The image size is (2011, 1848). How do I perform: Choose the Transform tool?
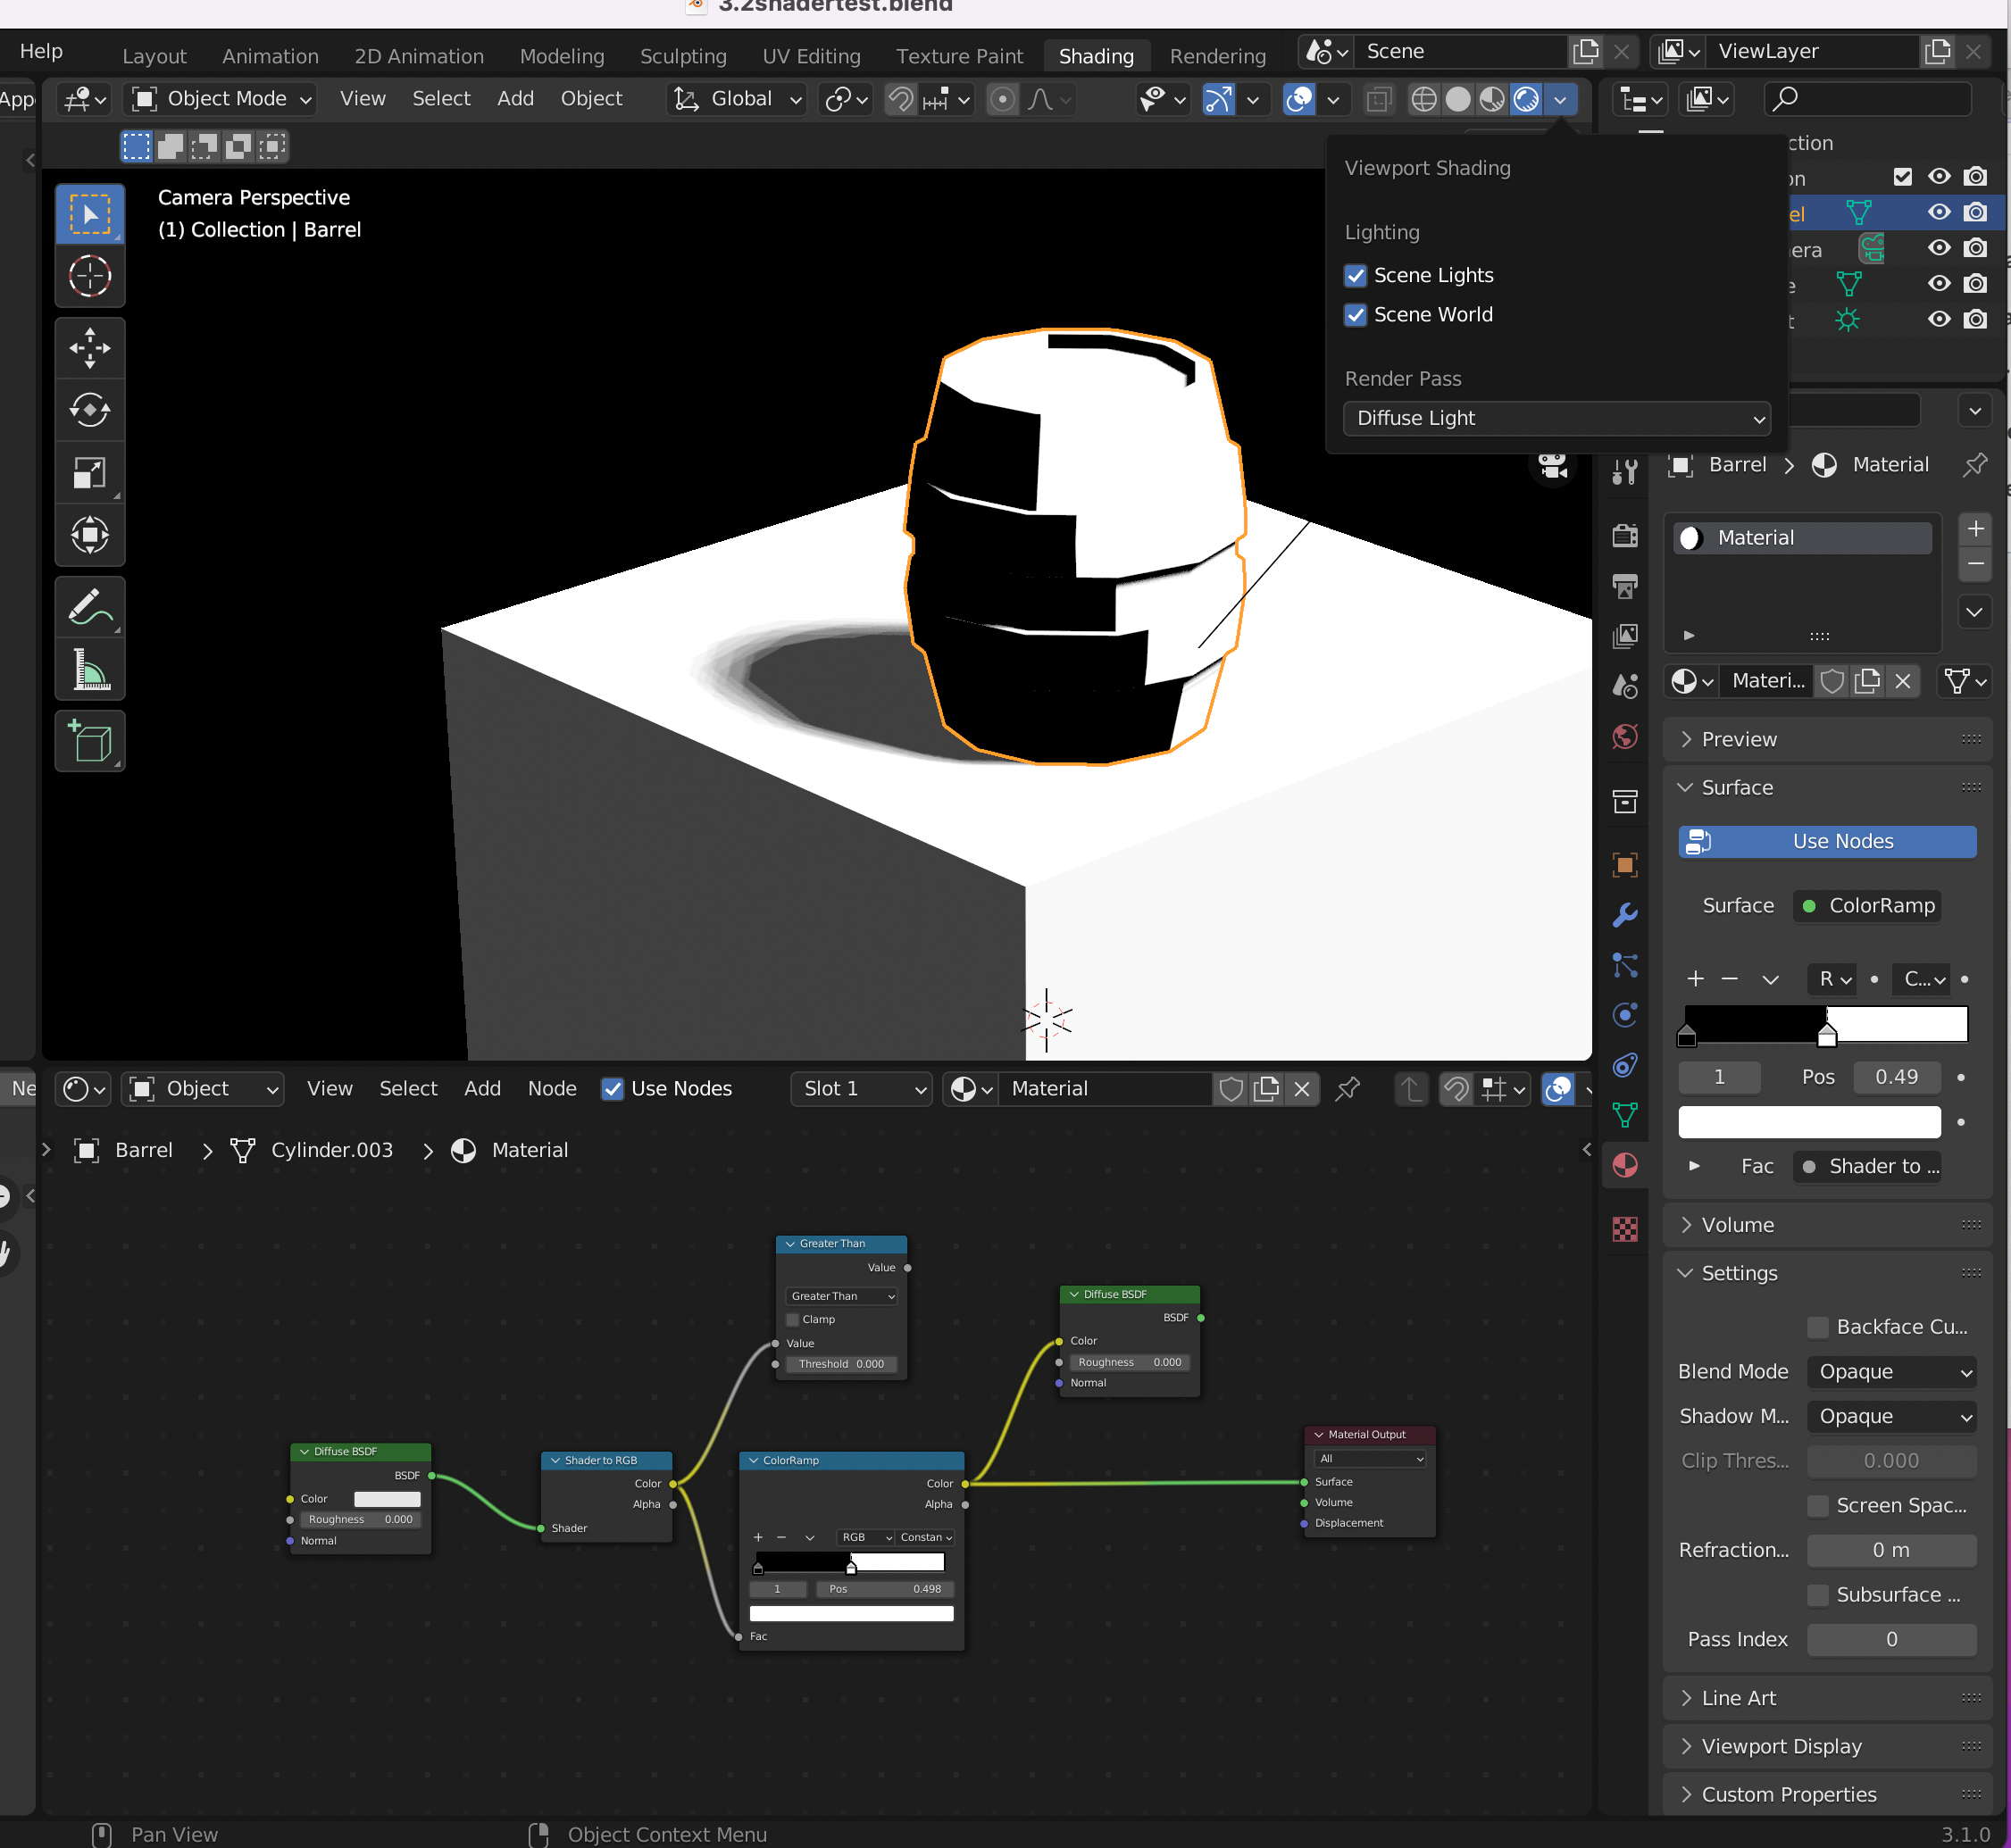click(90, 534)
